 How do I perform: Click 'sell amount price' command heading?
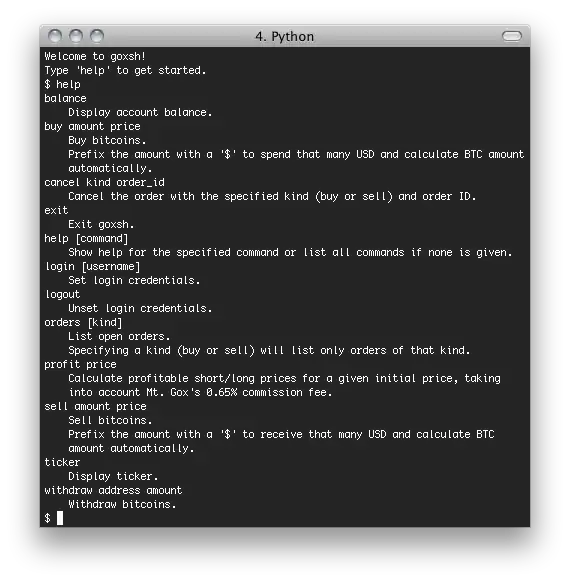95,406
